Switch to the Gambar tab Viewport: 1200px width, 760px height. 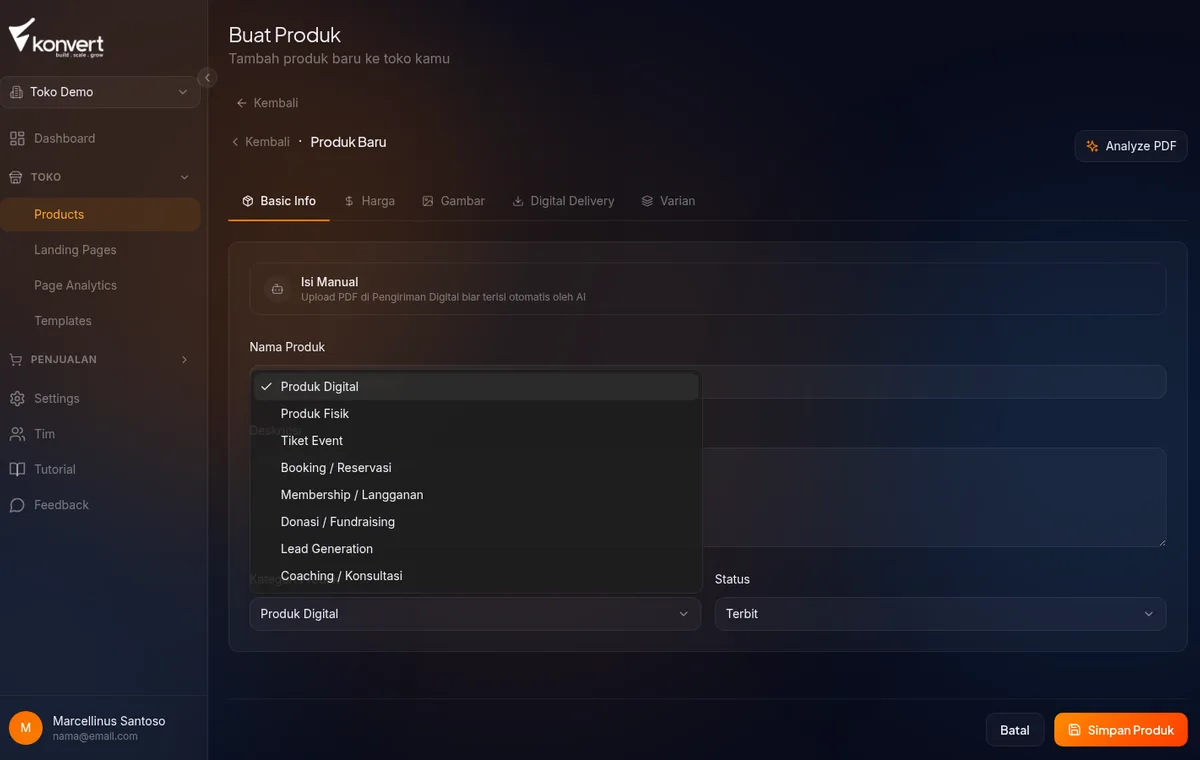tap(453, 201)
